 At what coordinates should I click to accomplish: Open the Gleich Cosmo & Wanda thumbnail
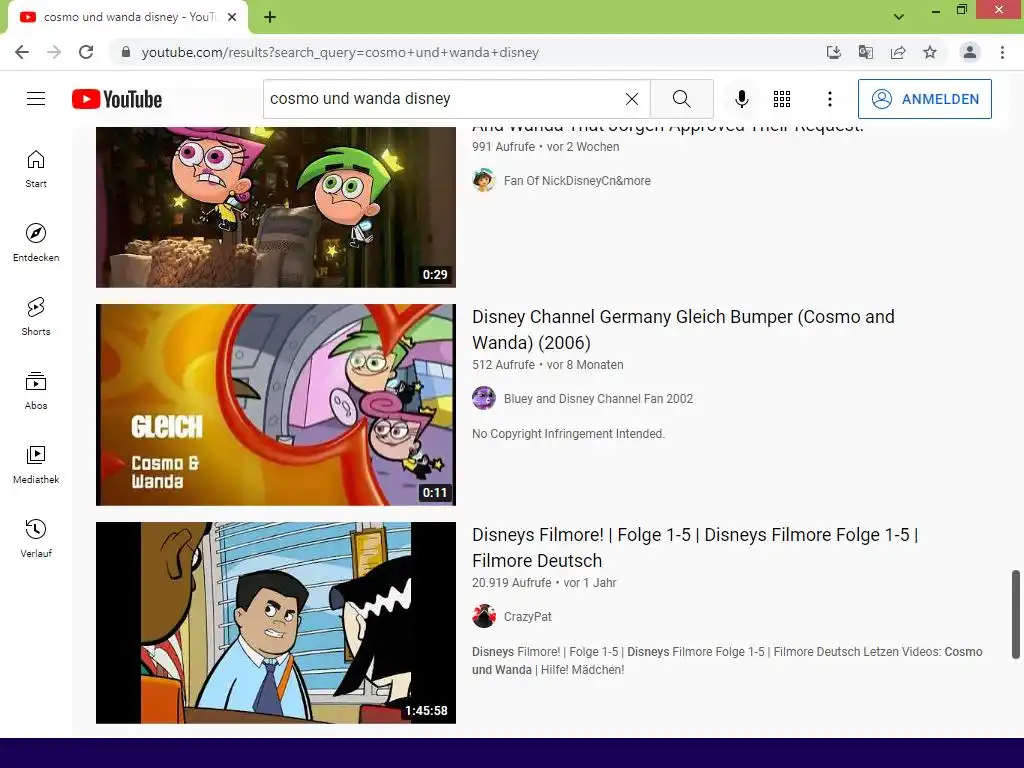(x=276, y=405)
